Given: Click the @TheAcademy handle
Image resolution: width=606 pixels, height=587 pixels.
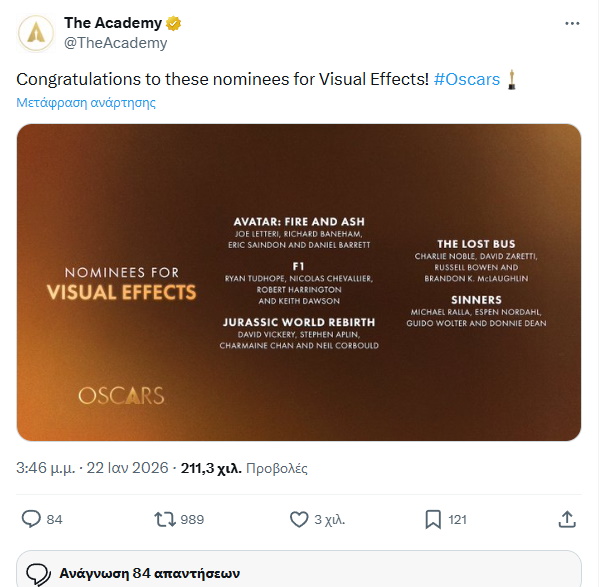Looking at the screenshot, I should coord(115,43).
